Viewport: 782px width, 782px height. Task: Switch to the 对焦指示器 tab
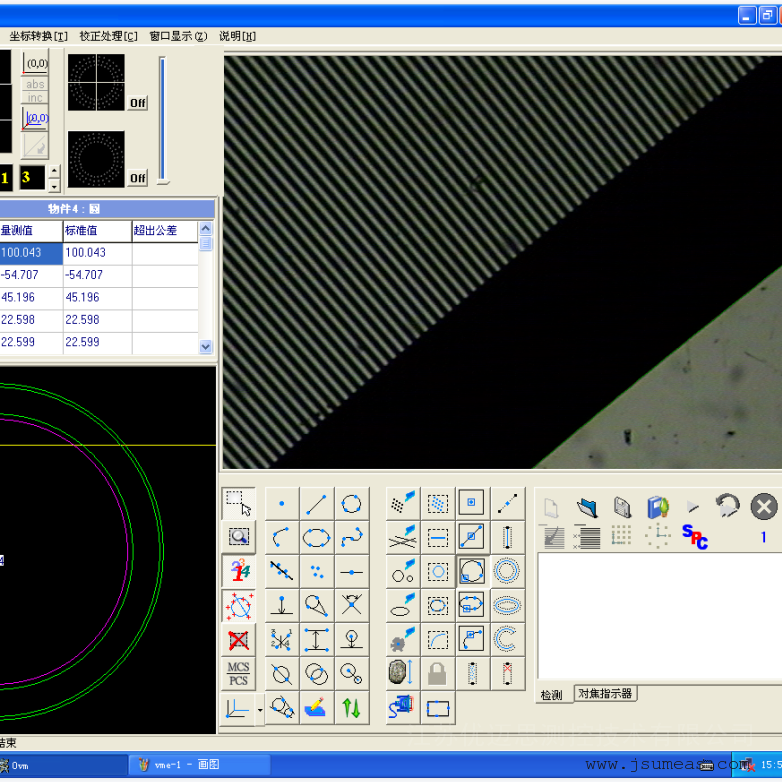point(605,694)
